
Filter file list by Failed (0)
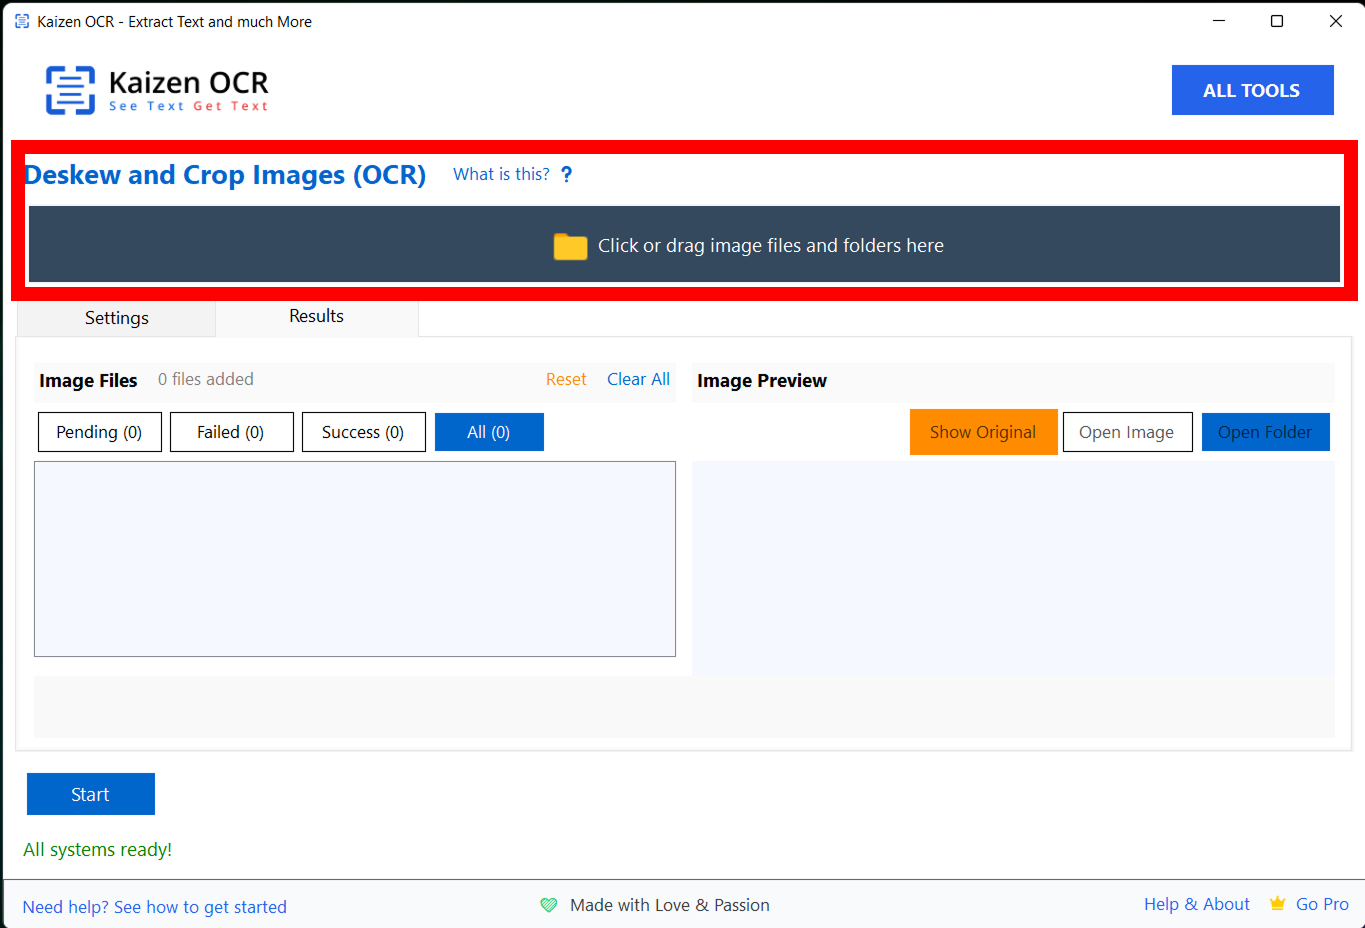tap(231, 432)
